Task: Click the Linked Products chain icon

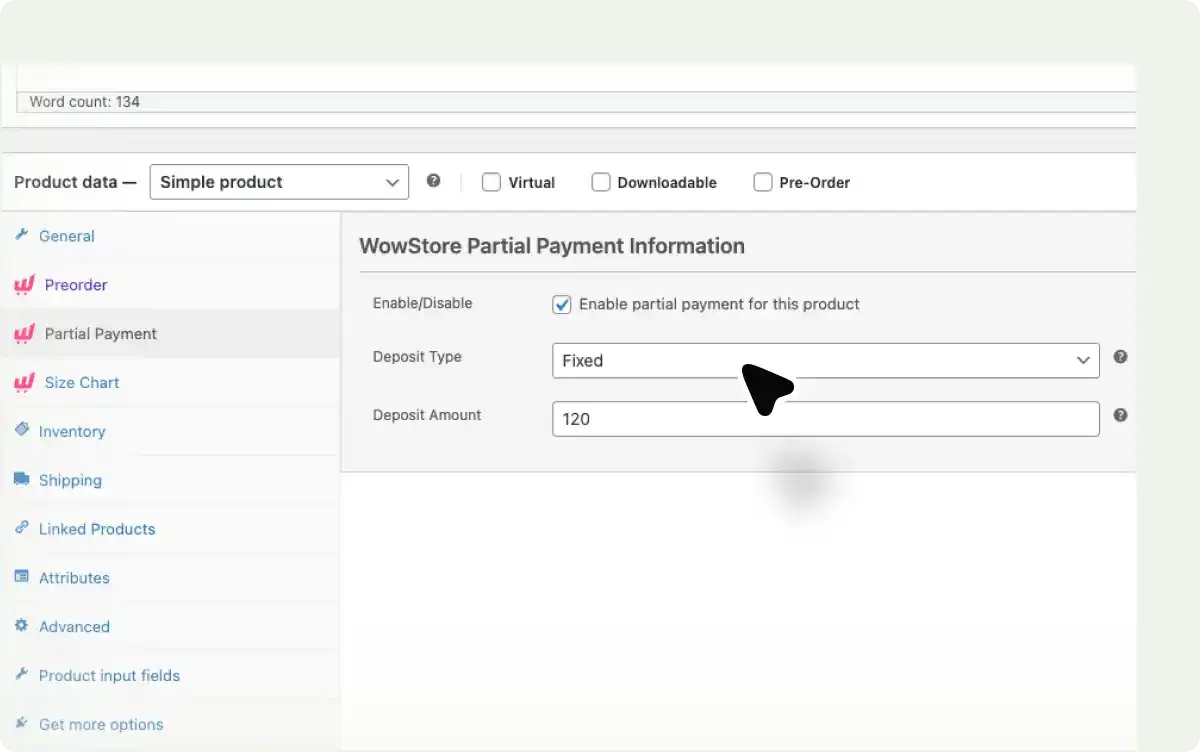Action: [23, 529]
